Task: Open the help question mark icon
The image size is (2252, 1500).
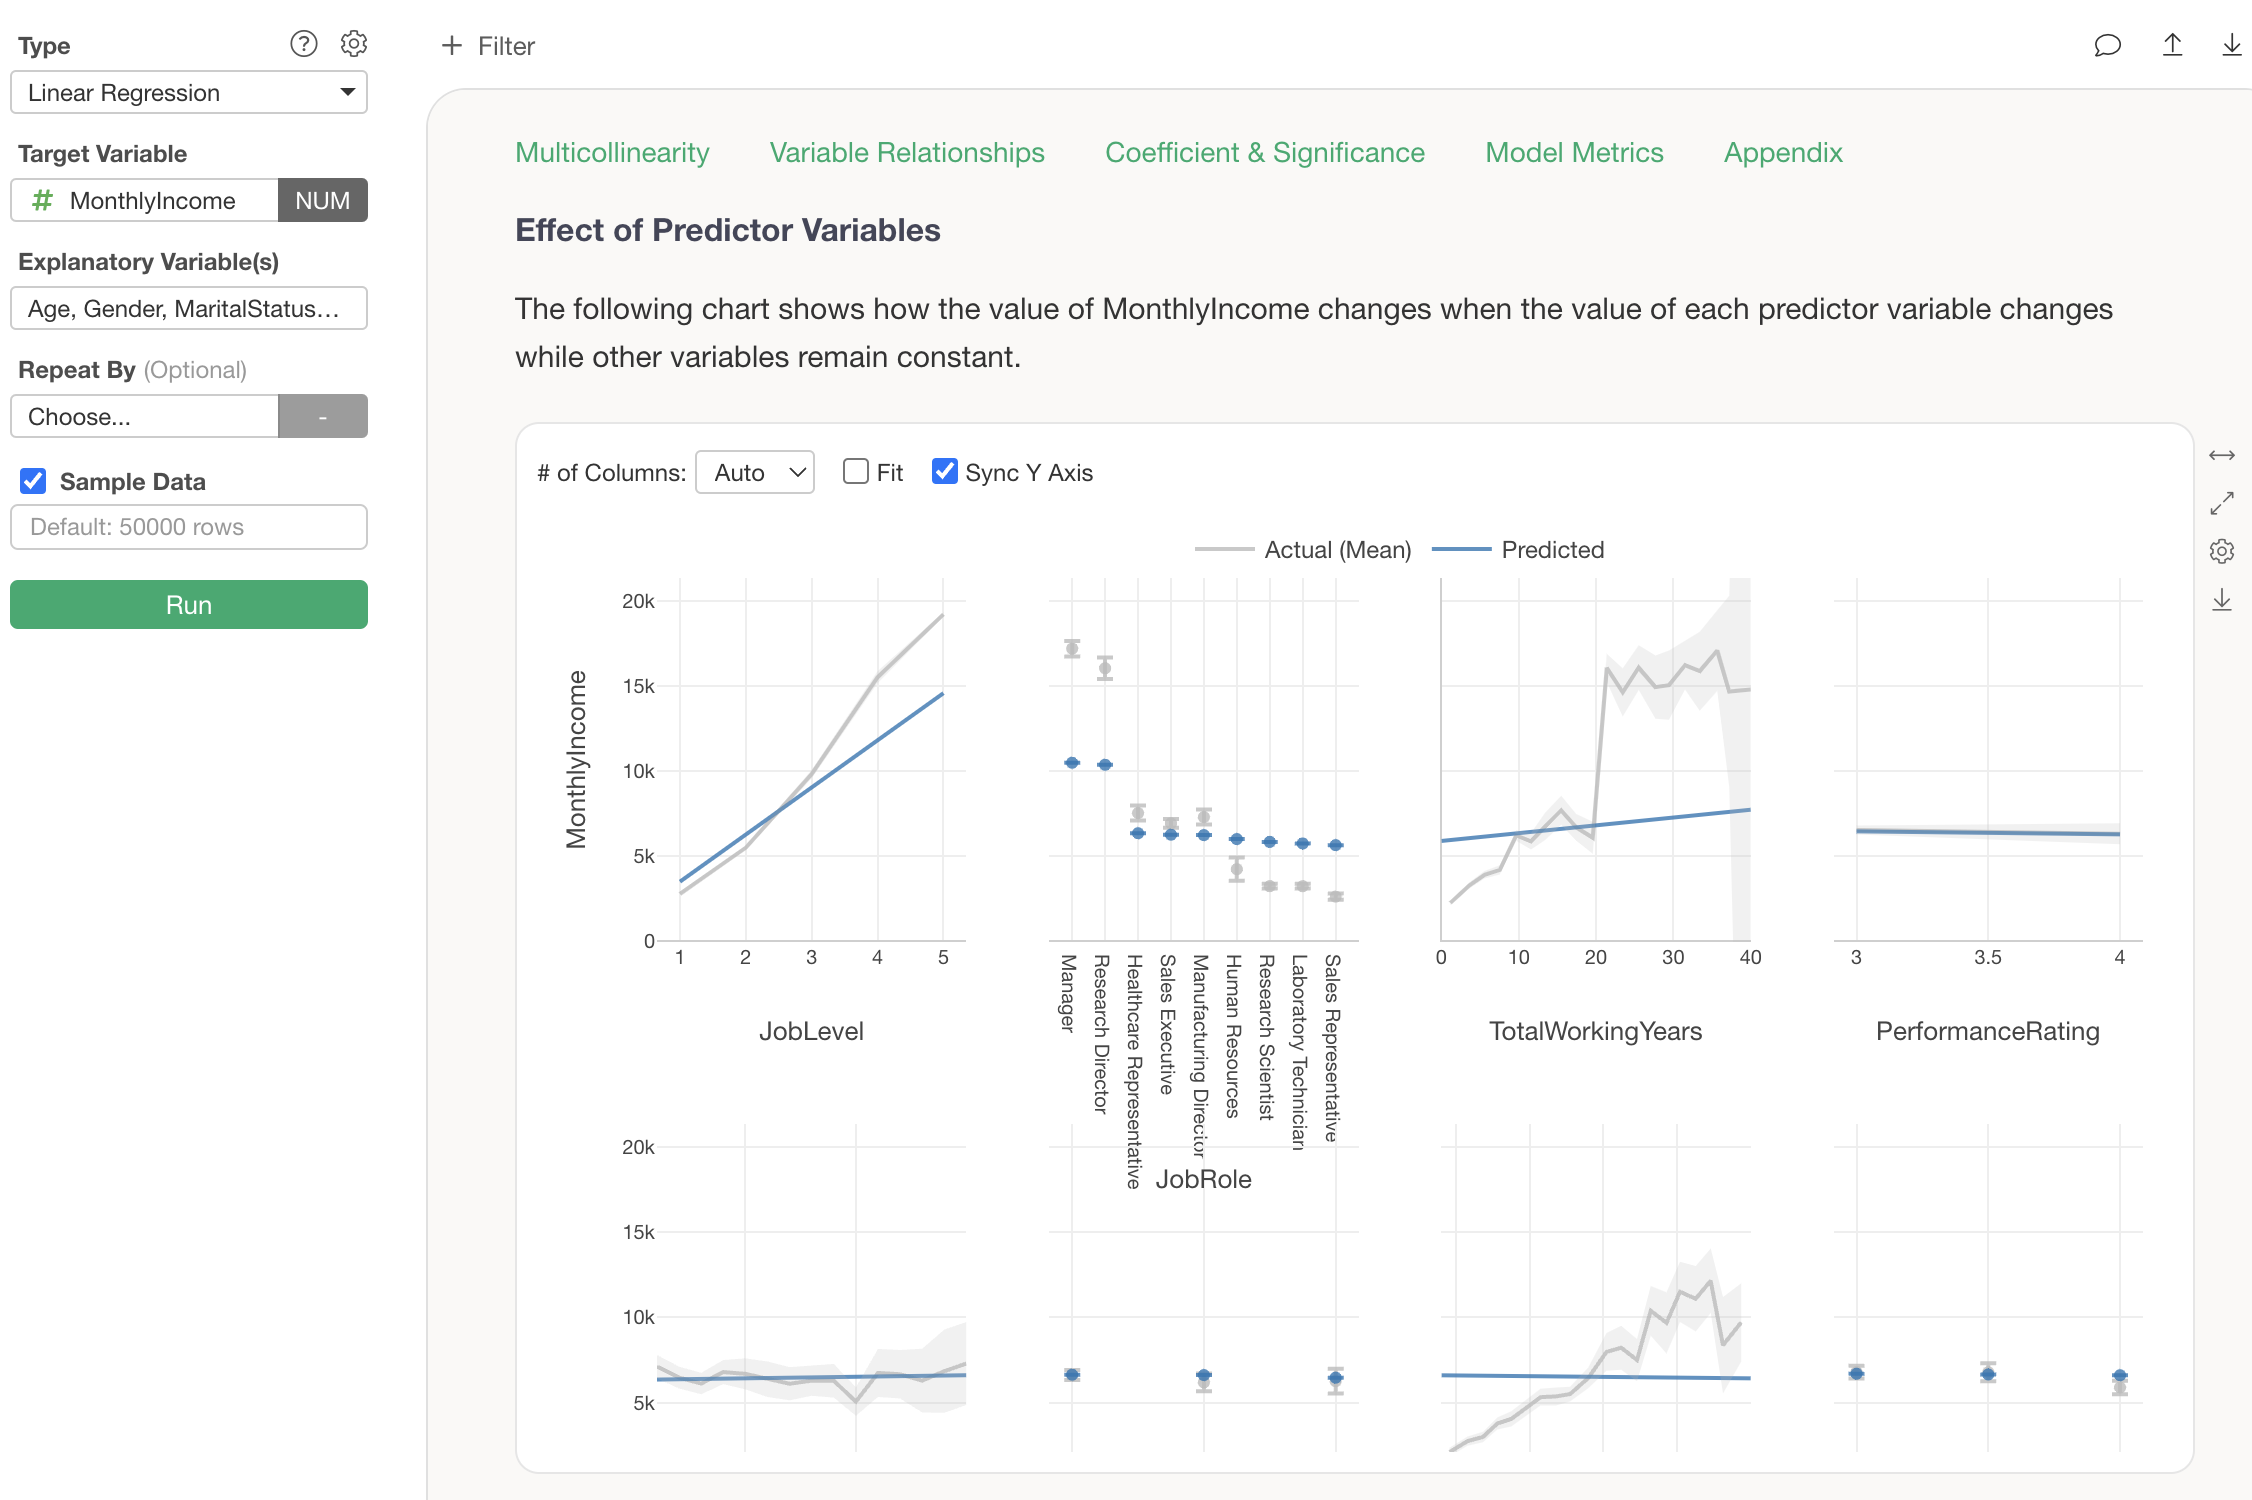Action: pos(303,44)
